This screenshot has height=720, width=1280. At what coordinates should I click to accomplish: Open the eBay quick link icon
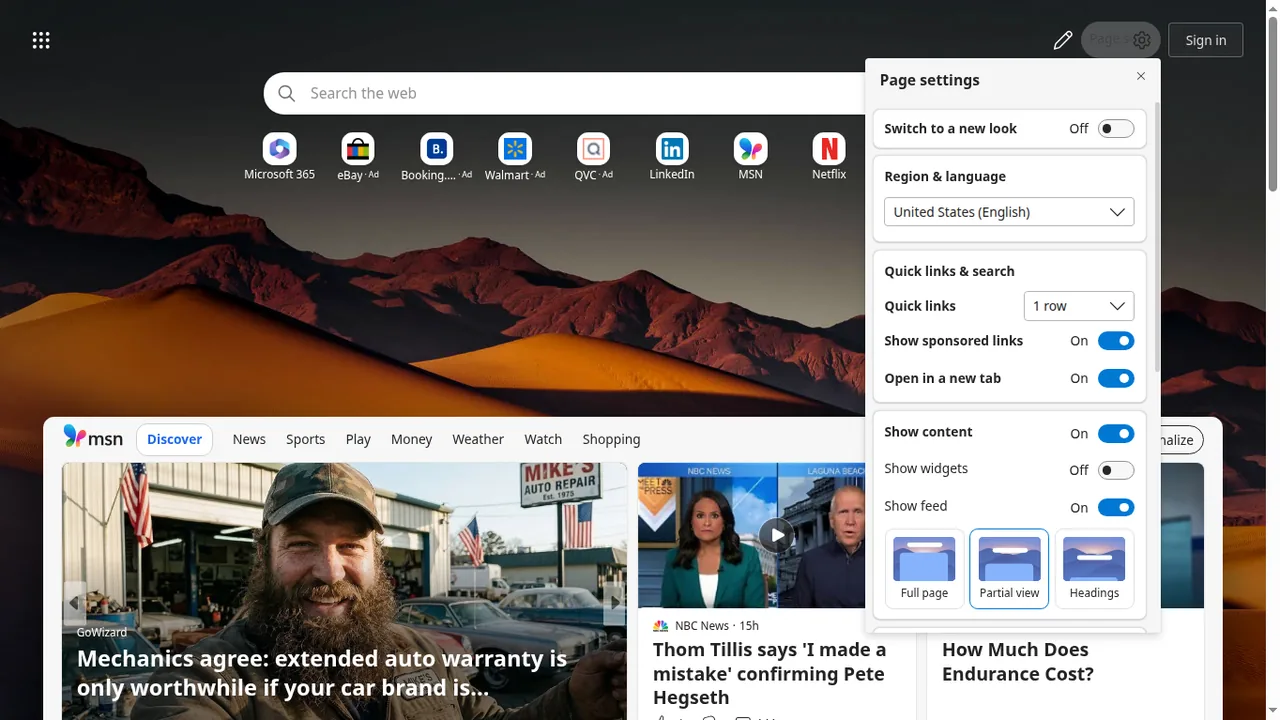pos(358,149)
